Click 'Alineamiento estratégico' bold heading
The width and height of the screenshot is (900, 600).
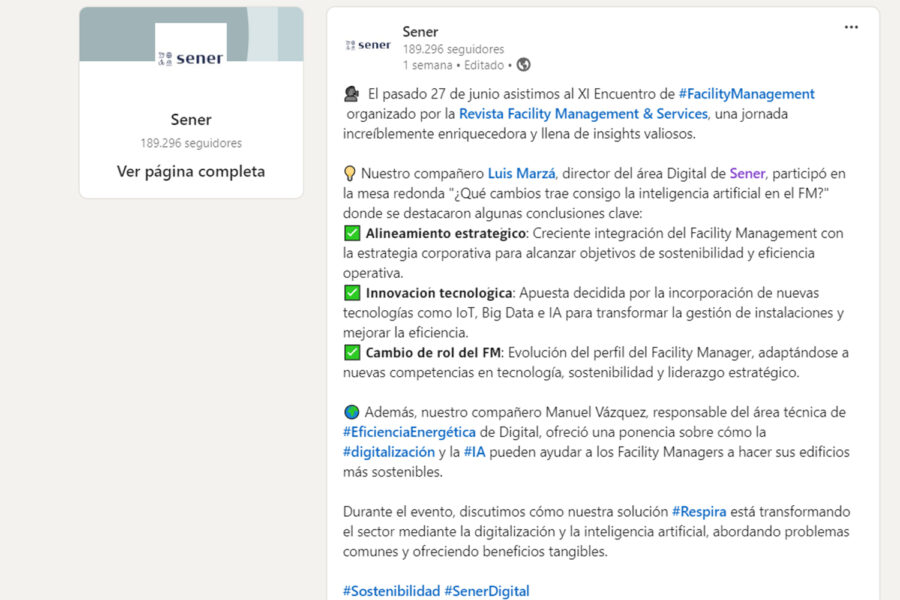coord(446,233)
